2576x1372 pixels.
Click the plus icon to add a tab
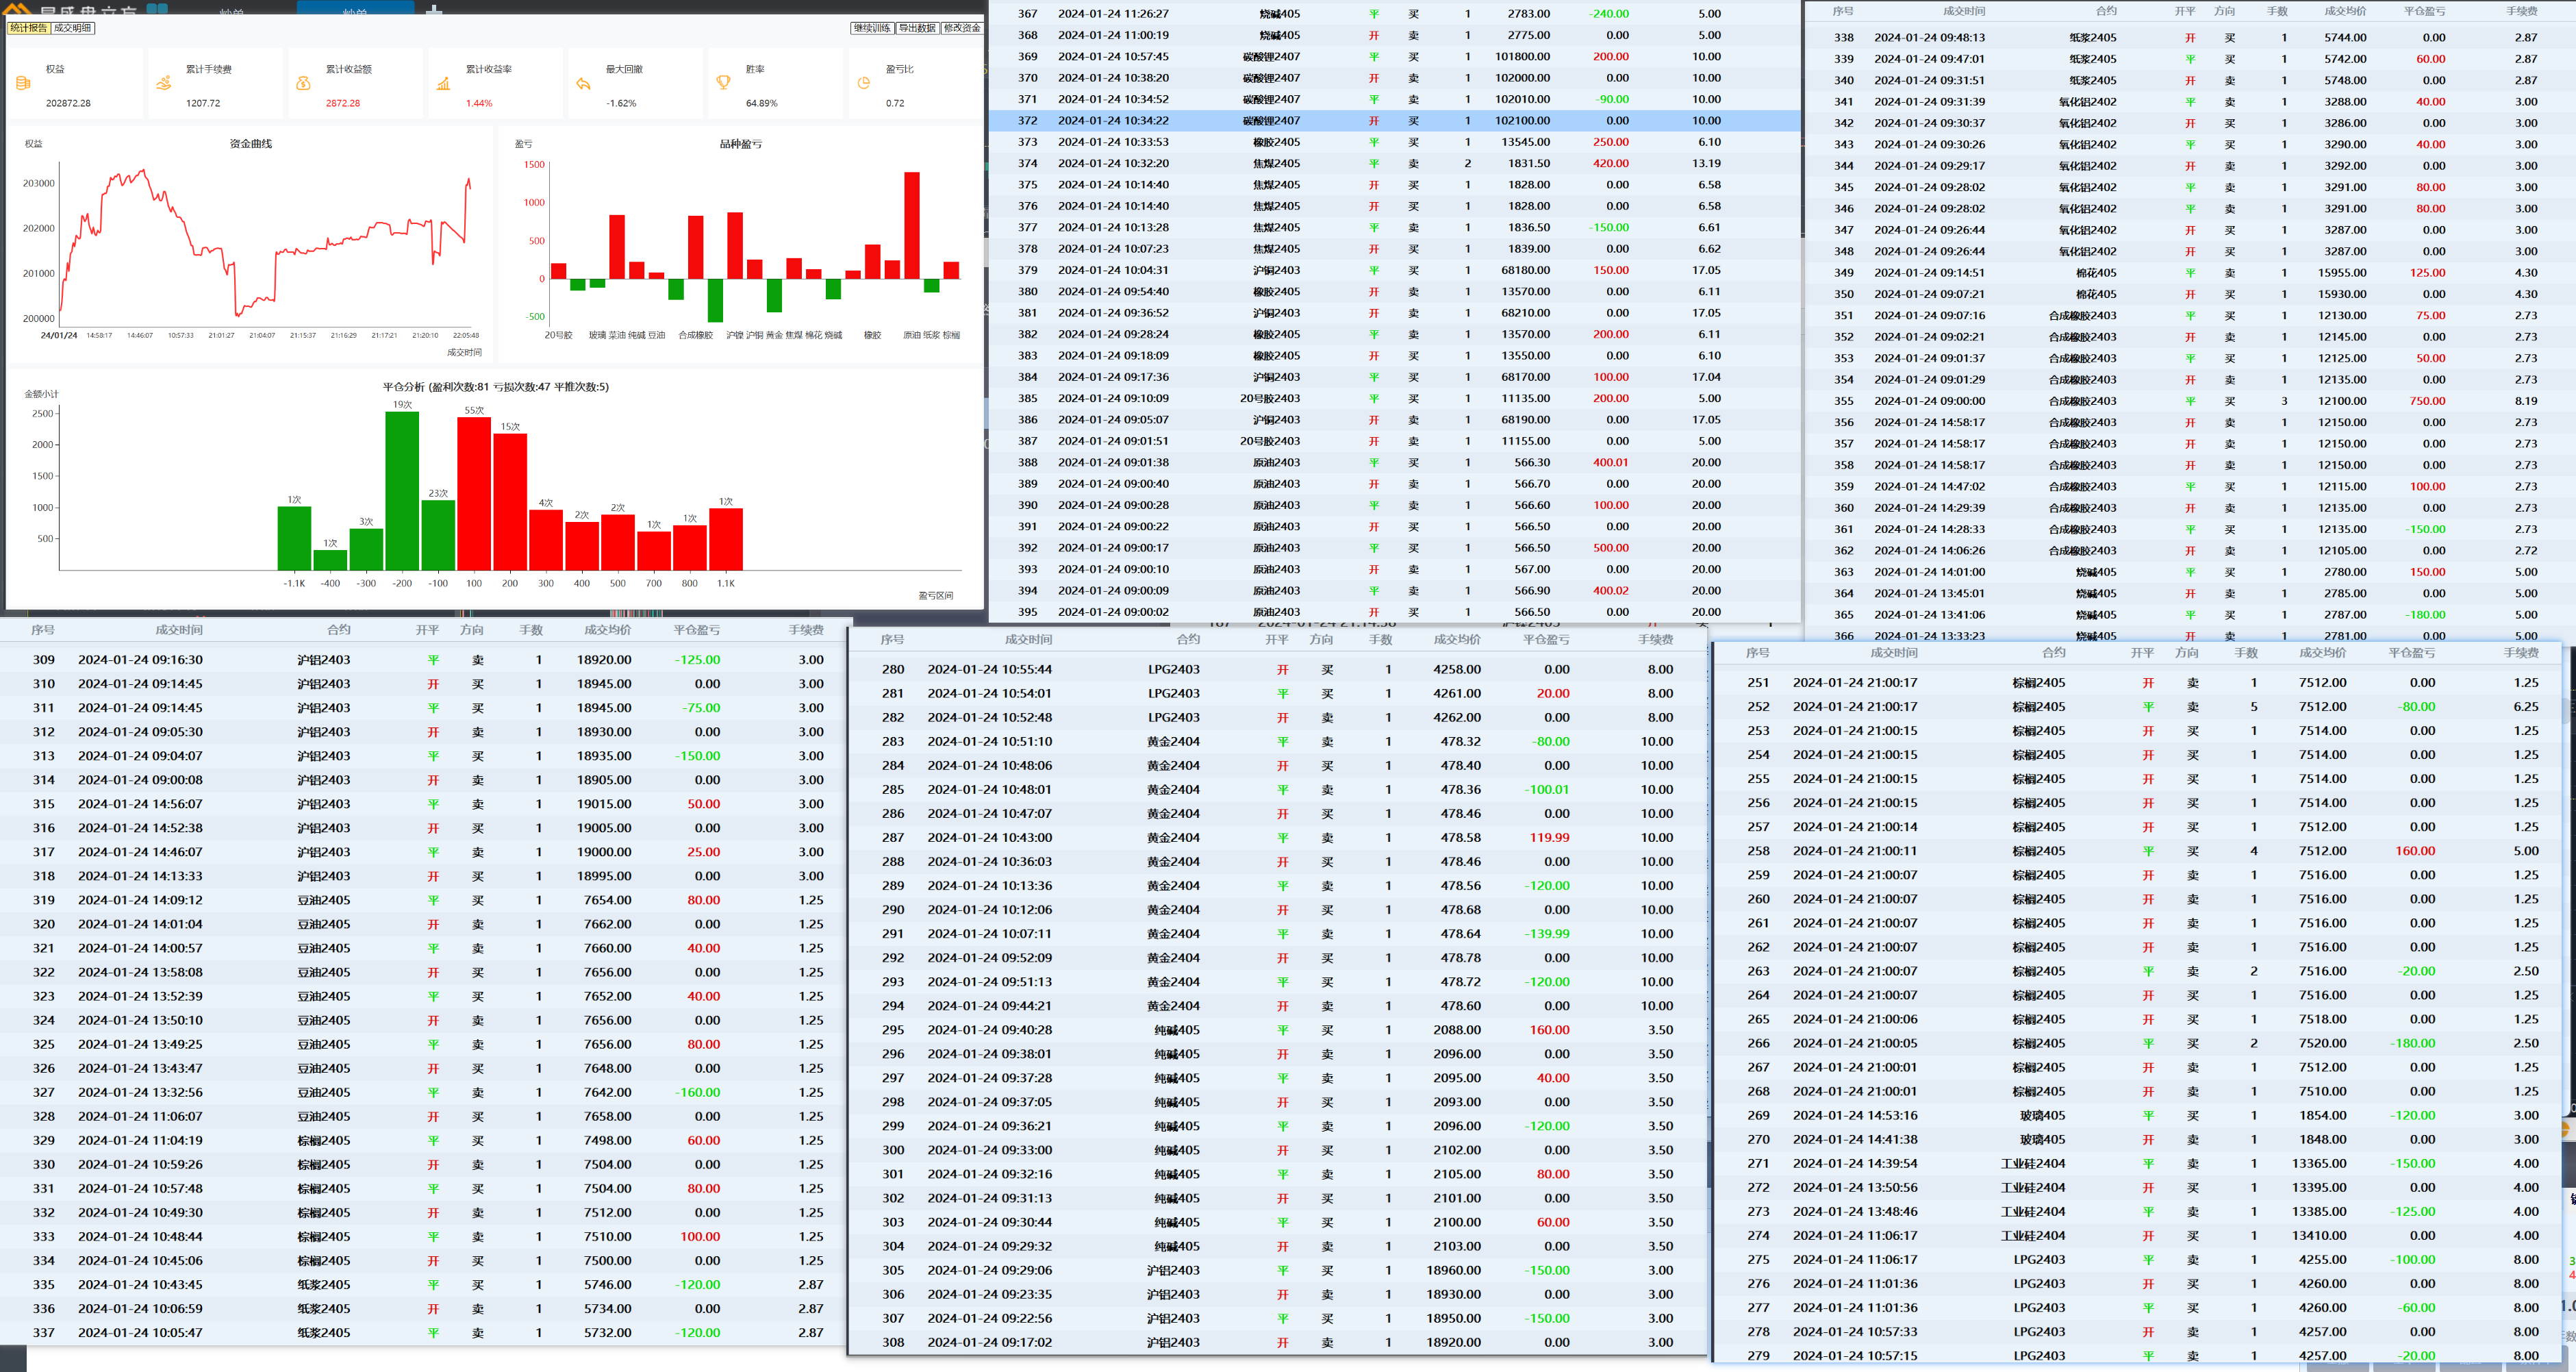click(434, 10)
